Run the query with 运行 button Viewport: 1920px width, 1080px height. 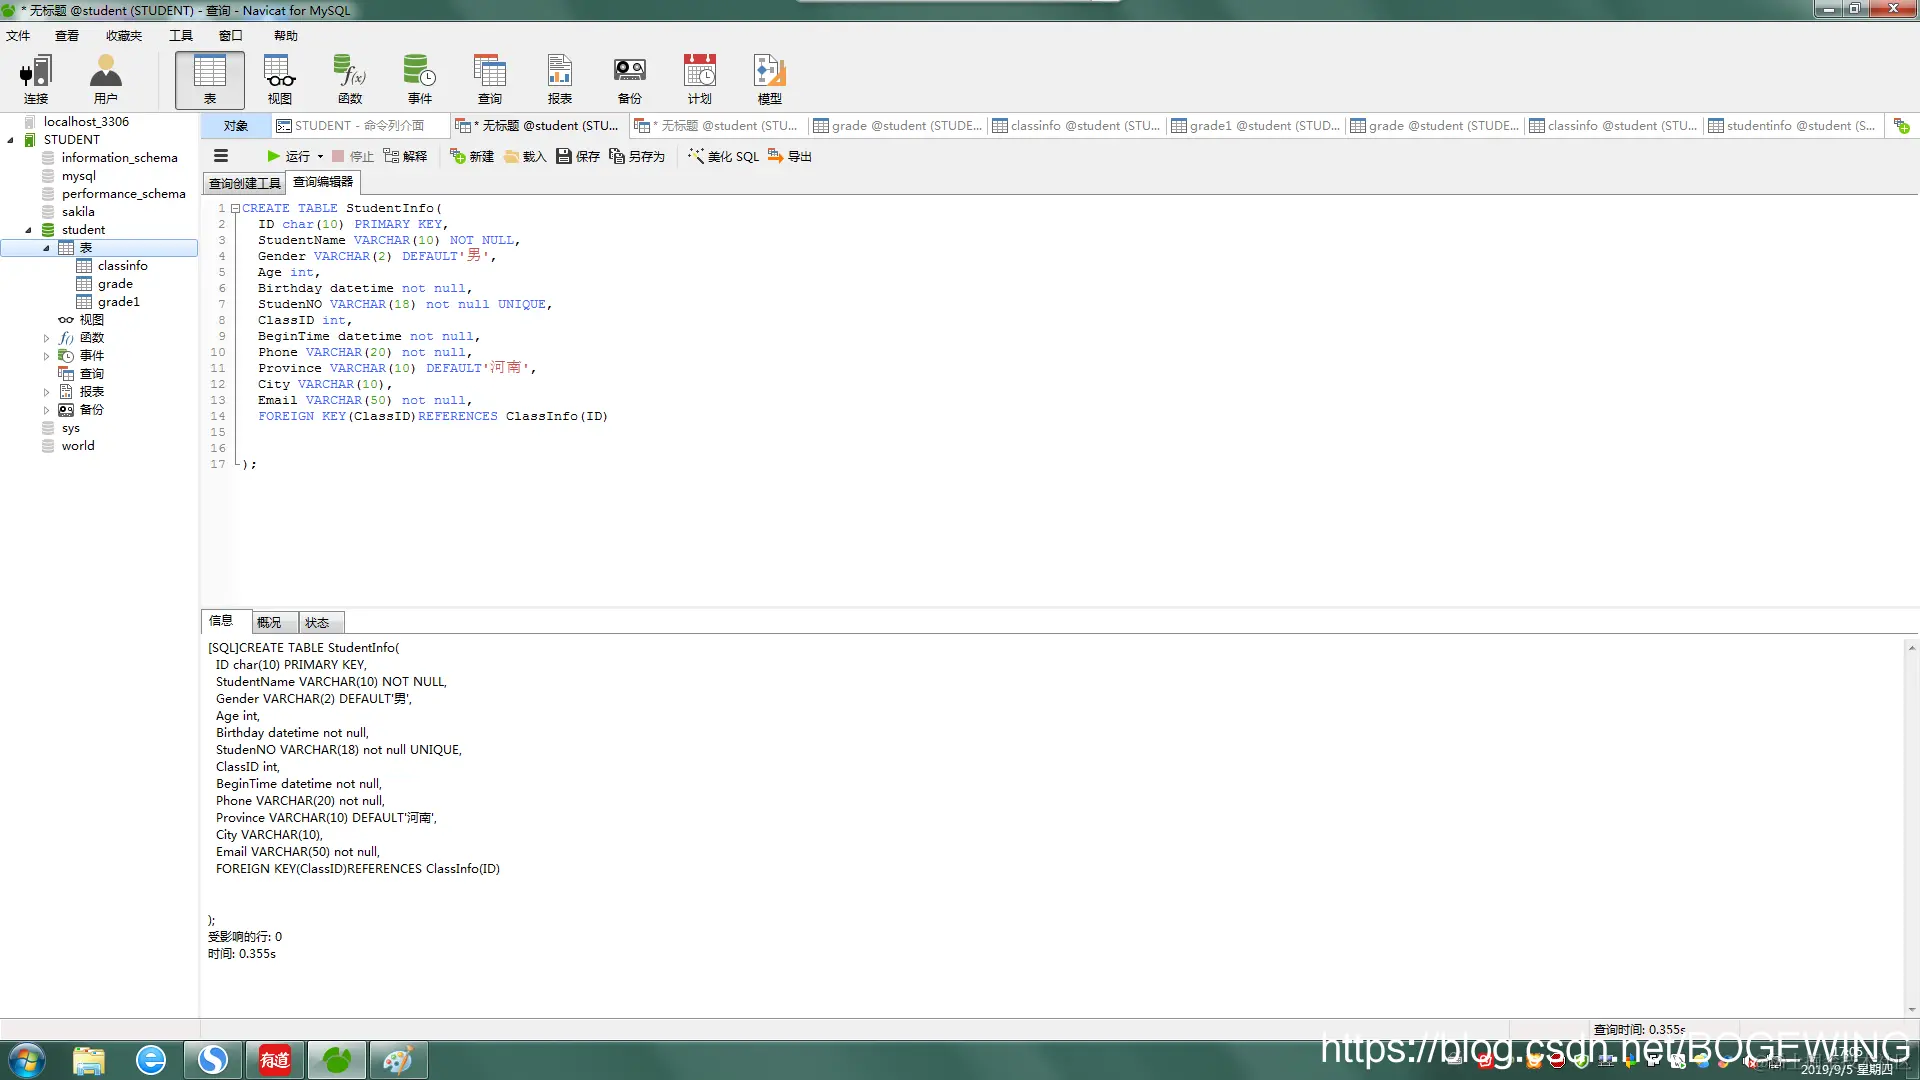(288, 156)
